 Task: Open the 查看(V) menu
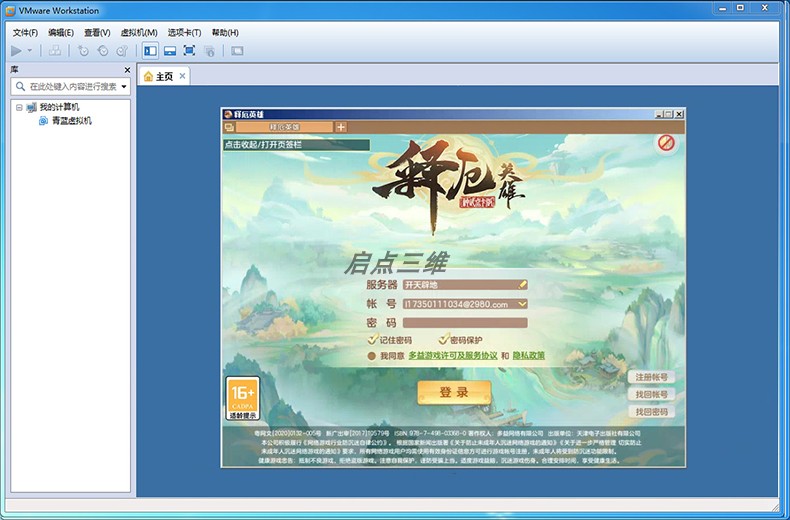pos(97,33)
